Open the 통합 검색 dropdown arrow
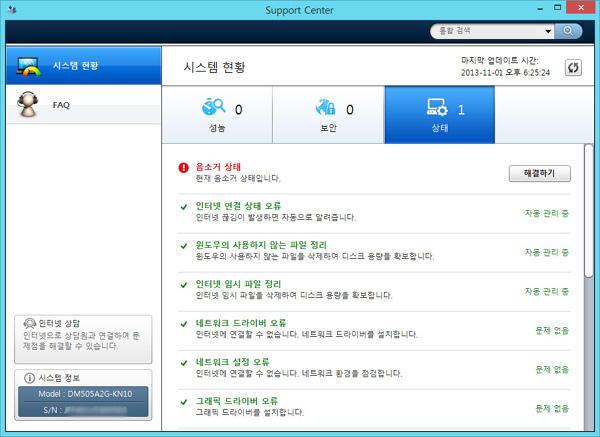Viewport: 600px width, 437px height. [x=548, y=31]
